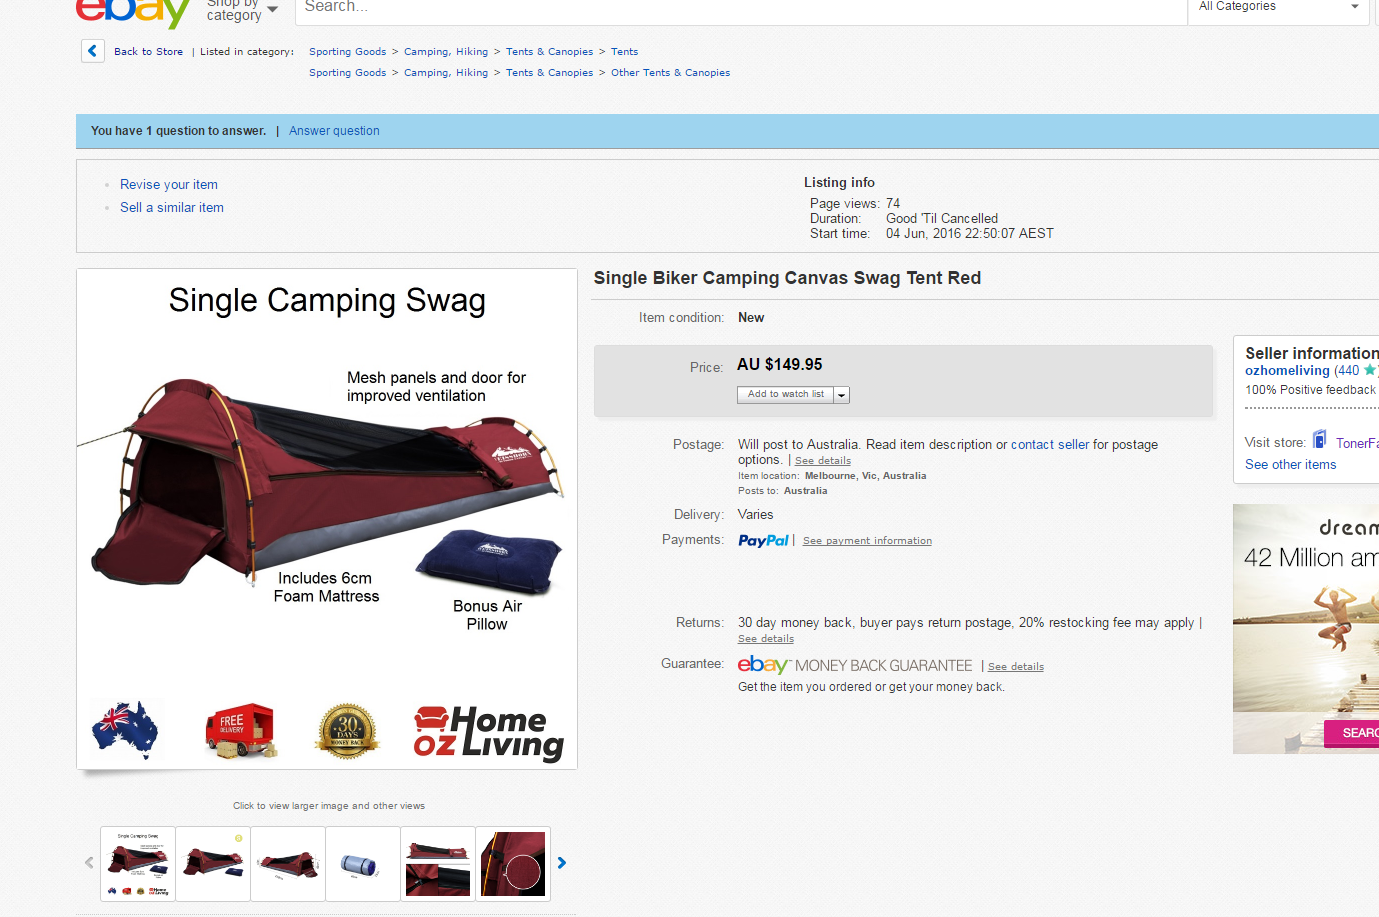Open seller ozhomeliving's profile link

click(x=1287, y=371)
